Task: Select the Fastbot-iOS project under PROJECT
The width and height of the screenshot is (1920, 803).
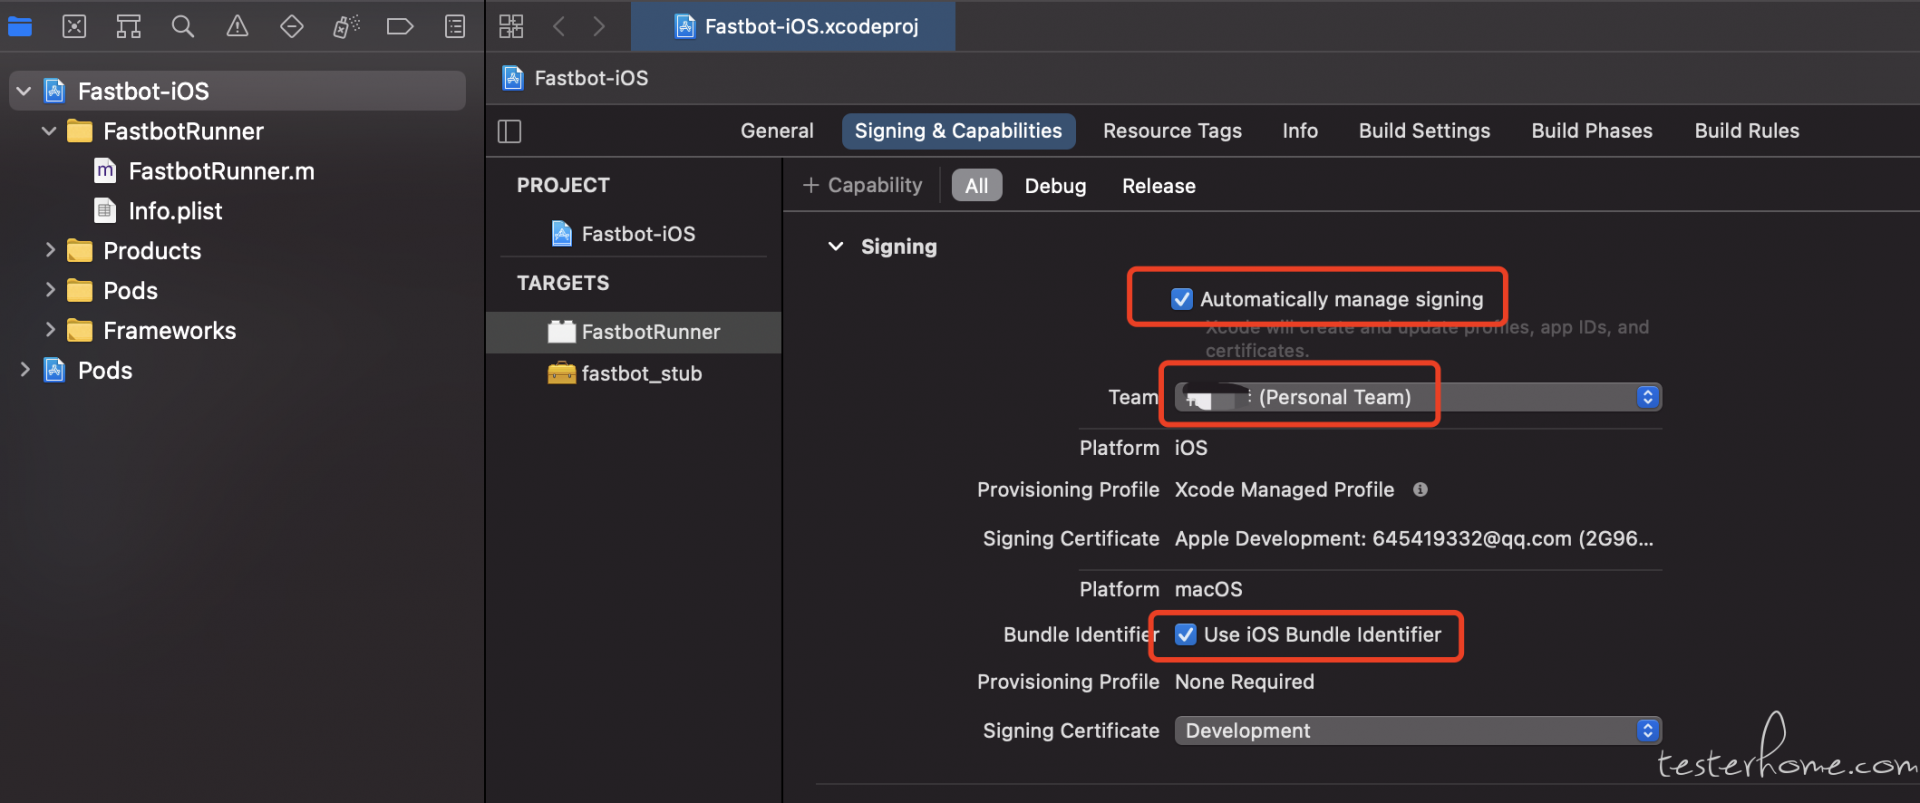Action: click(x=638, y=234)
